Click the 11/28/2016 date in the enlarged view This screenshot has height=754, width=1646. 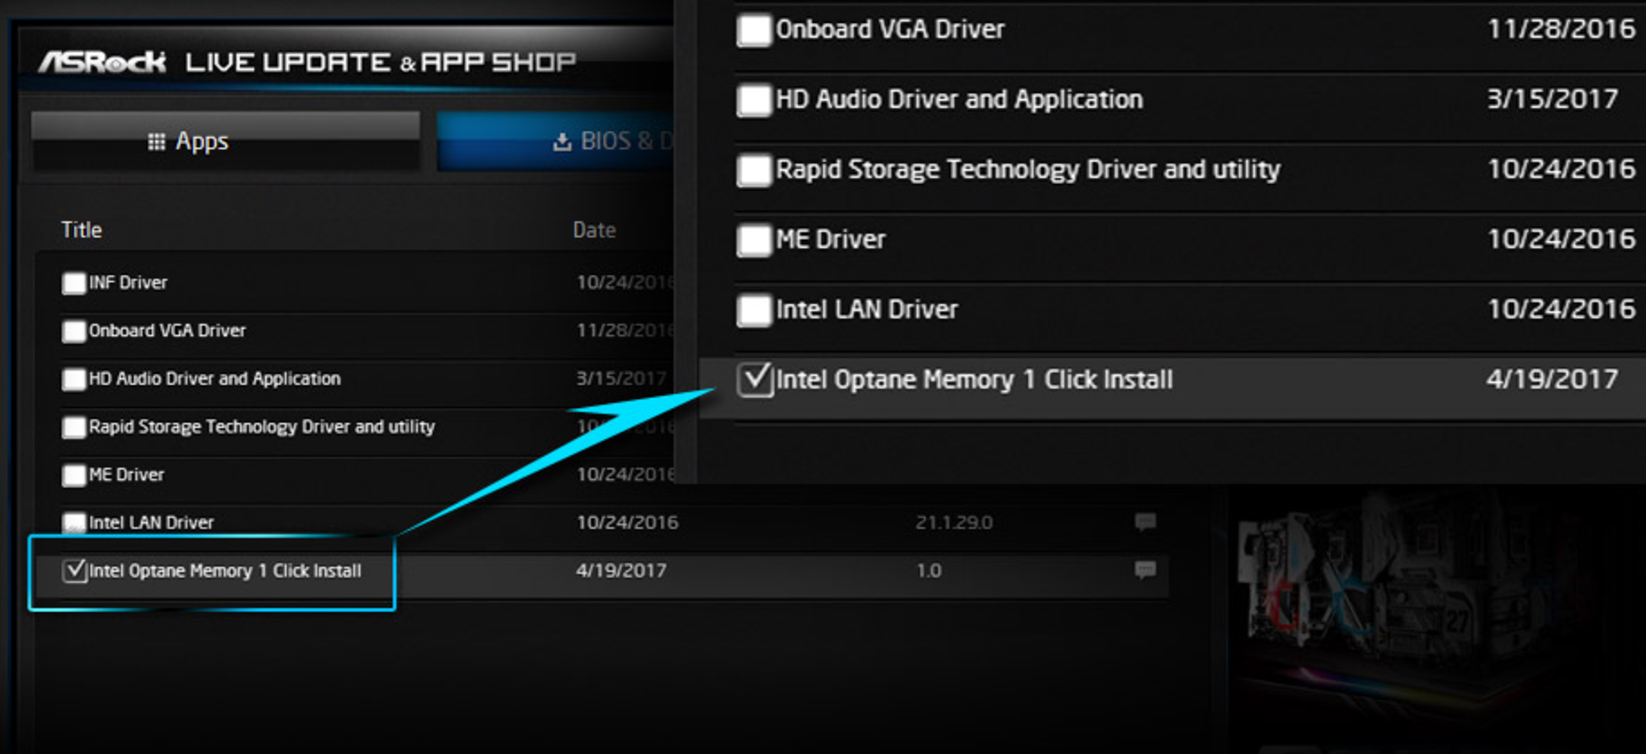(x=1561, y=29)
